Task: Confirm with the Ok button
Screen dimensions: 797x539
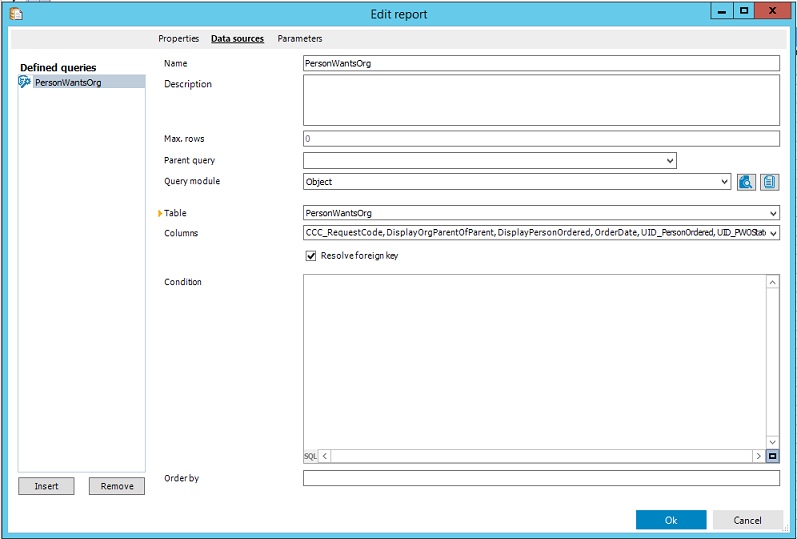Action: click(671, 520)
